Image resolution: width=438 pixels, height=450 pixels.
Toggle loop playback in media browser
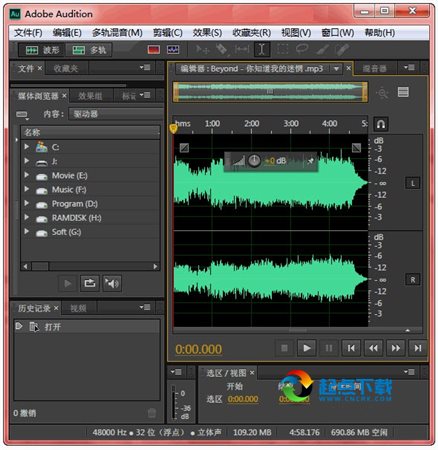click(89, 283)
